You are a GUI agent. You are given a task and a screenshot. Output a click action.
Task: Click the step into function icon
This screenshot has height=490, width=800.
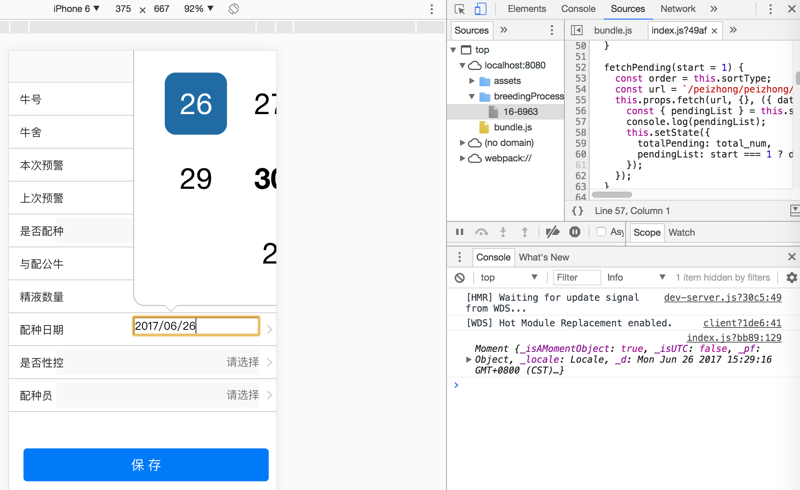click(x=503, y=232)
